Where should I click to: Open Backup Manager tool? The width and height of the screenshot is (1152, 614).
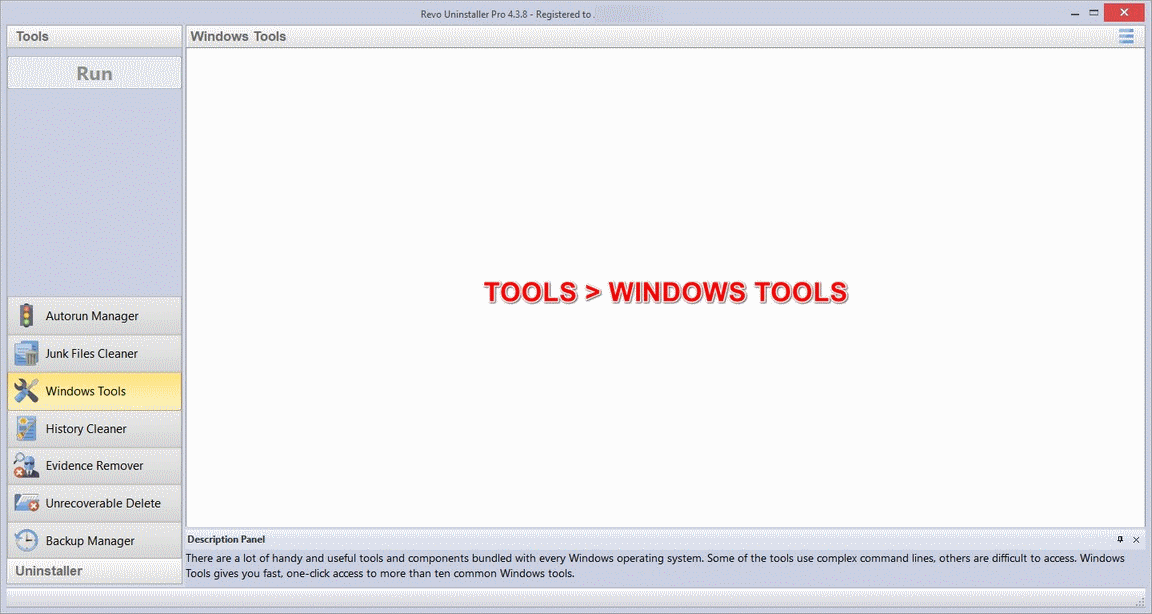[94, 541]
